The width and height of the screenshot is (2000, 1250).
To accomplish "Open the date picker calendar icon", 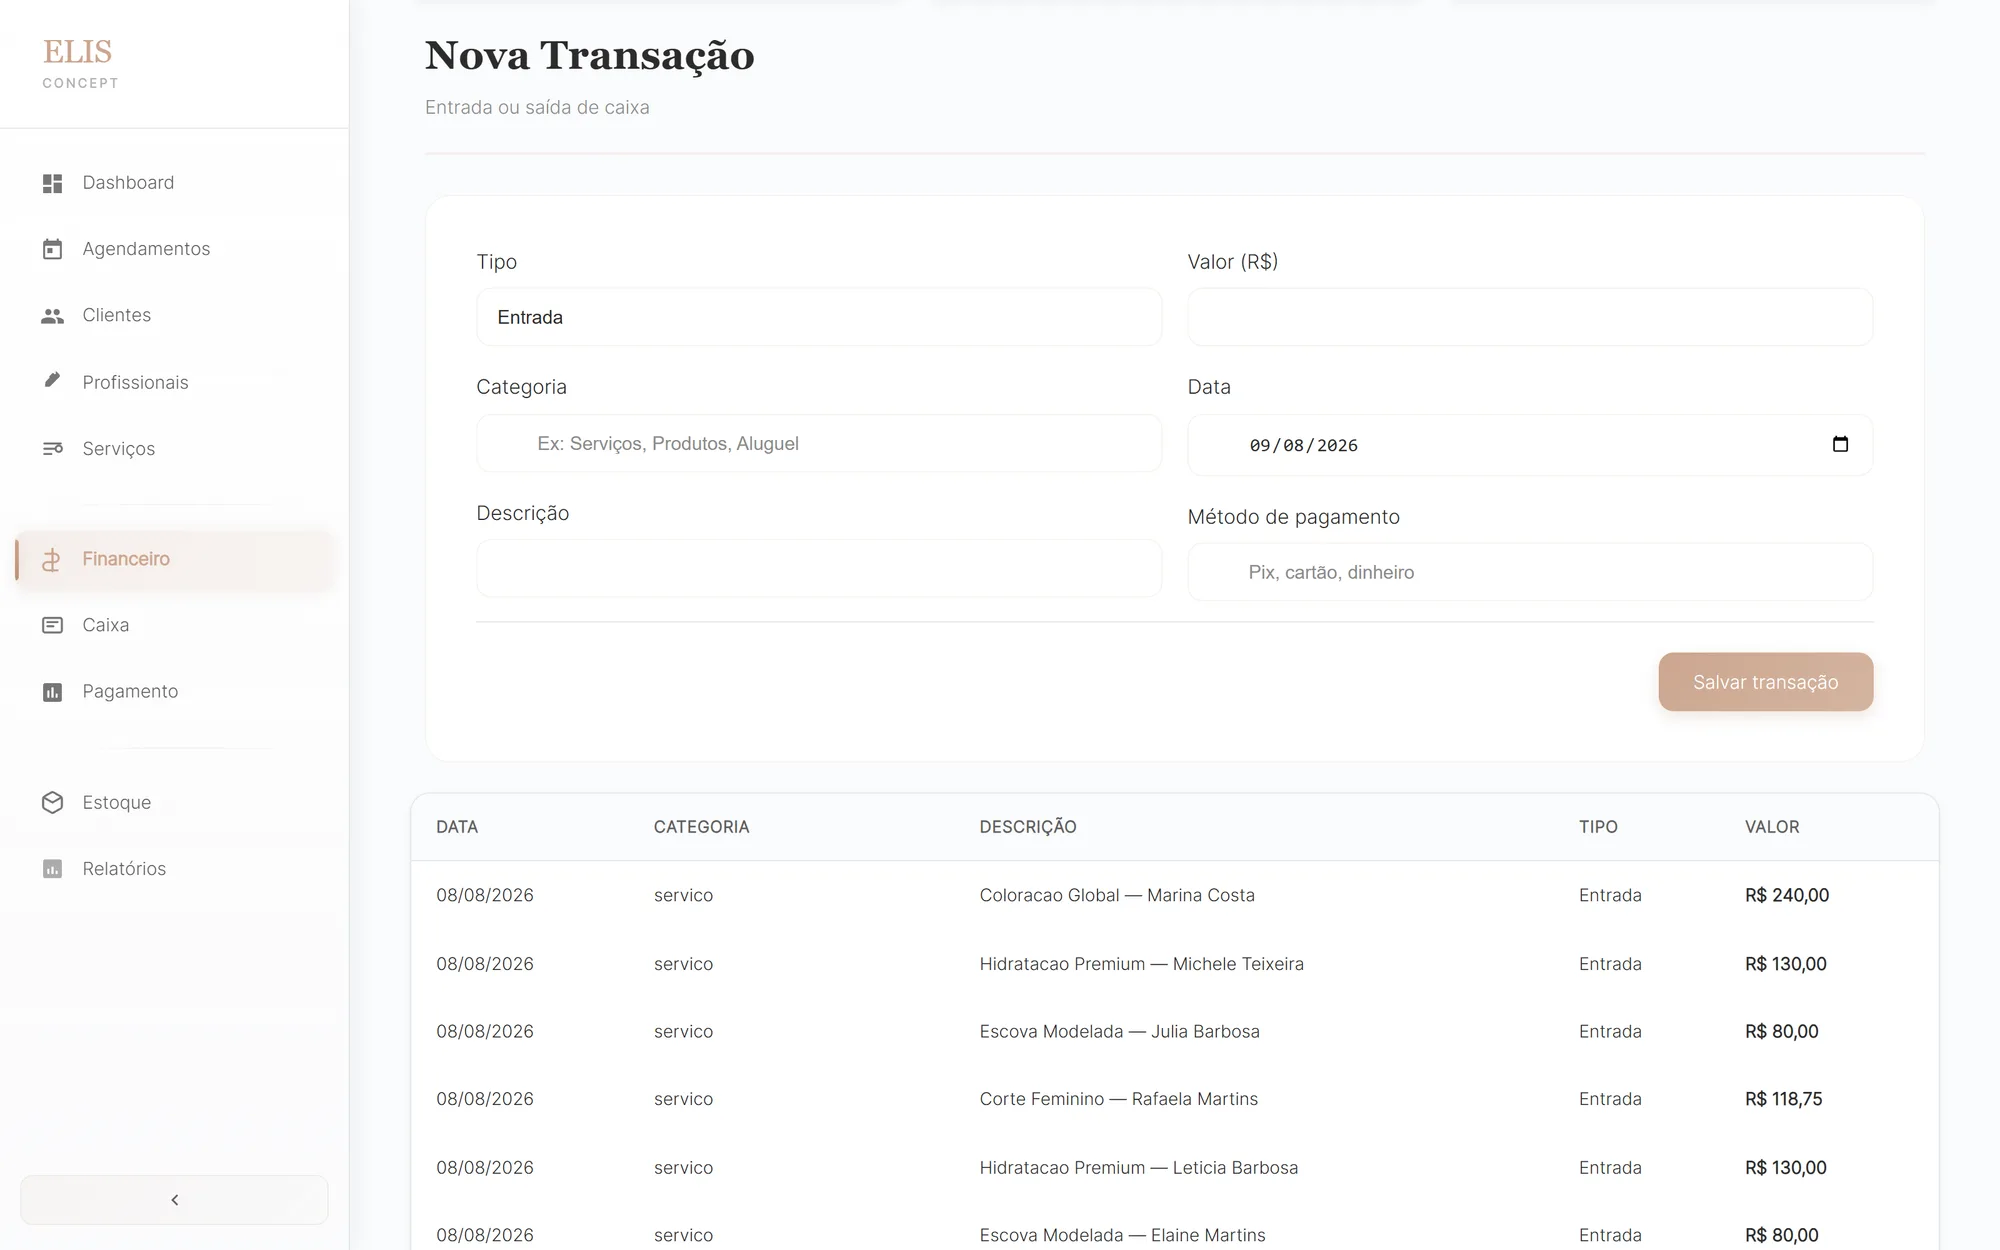I will coord(1840,444).
